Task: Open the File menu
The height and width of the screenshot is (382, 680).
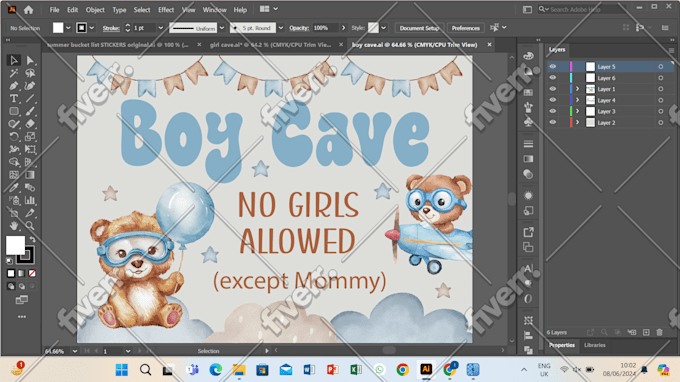Action: (54, 10)
